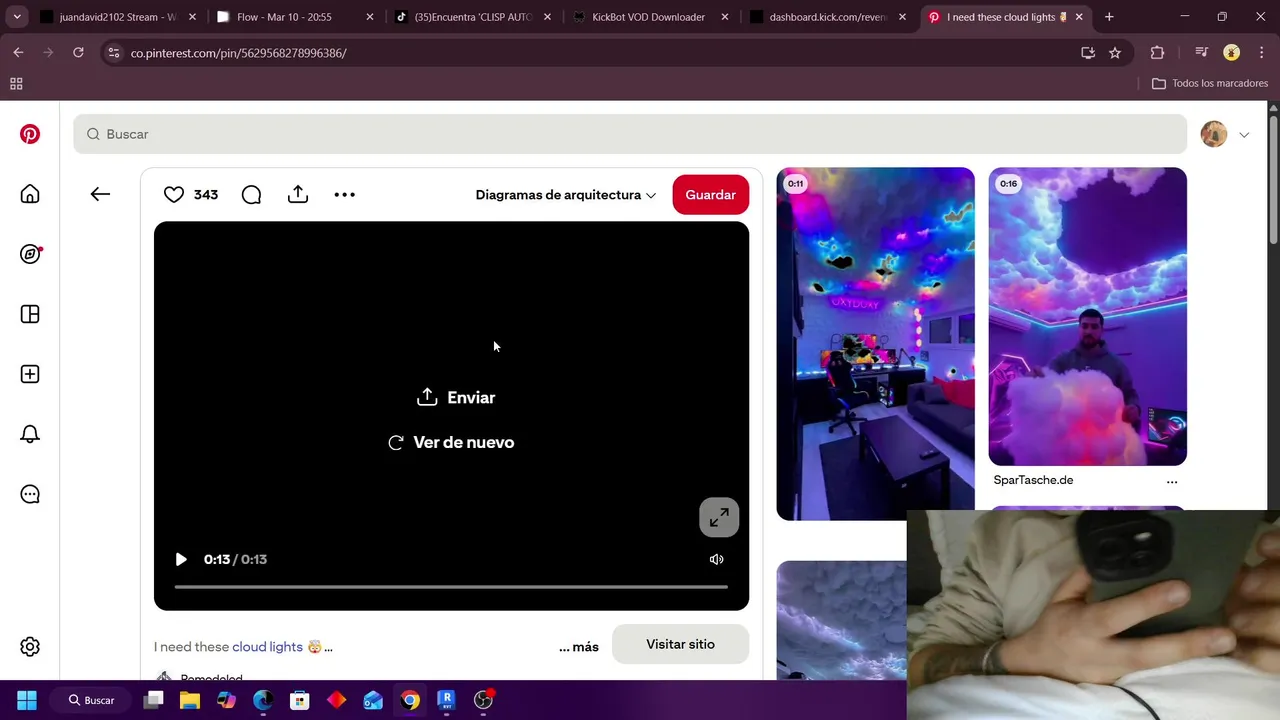Open messages chat bubble icon
This screenshot has height=720, width=1280.
[30, 494]
